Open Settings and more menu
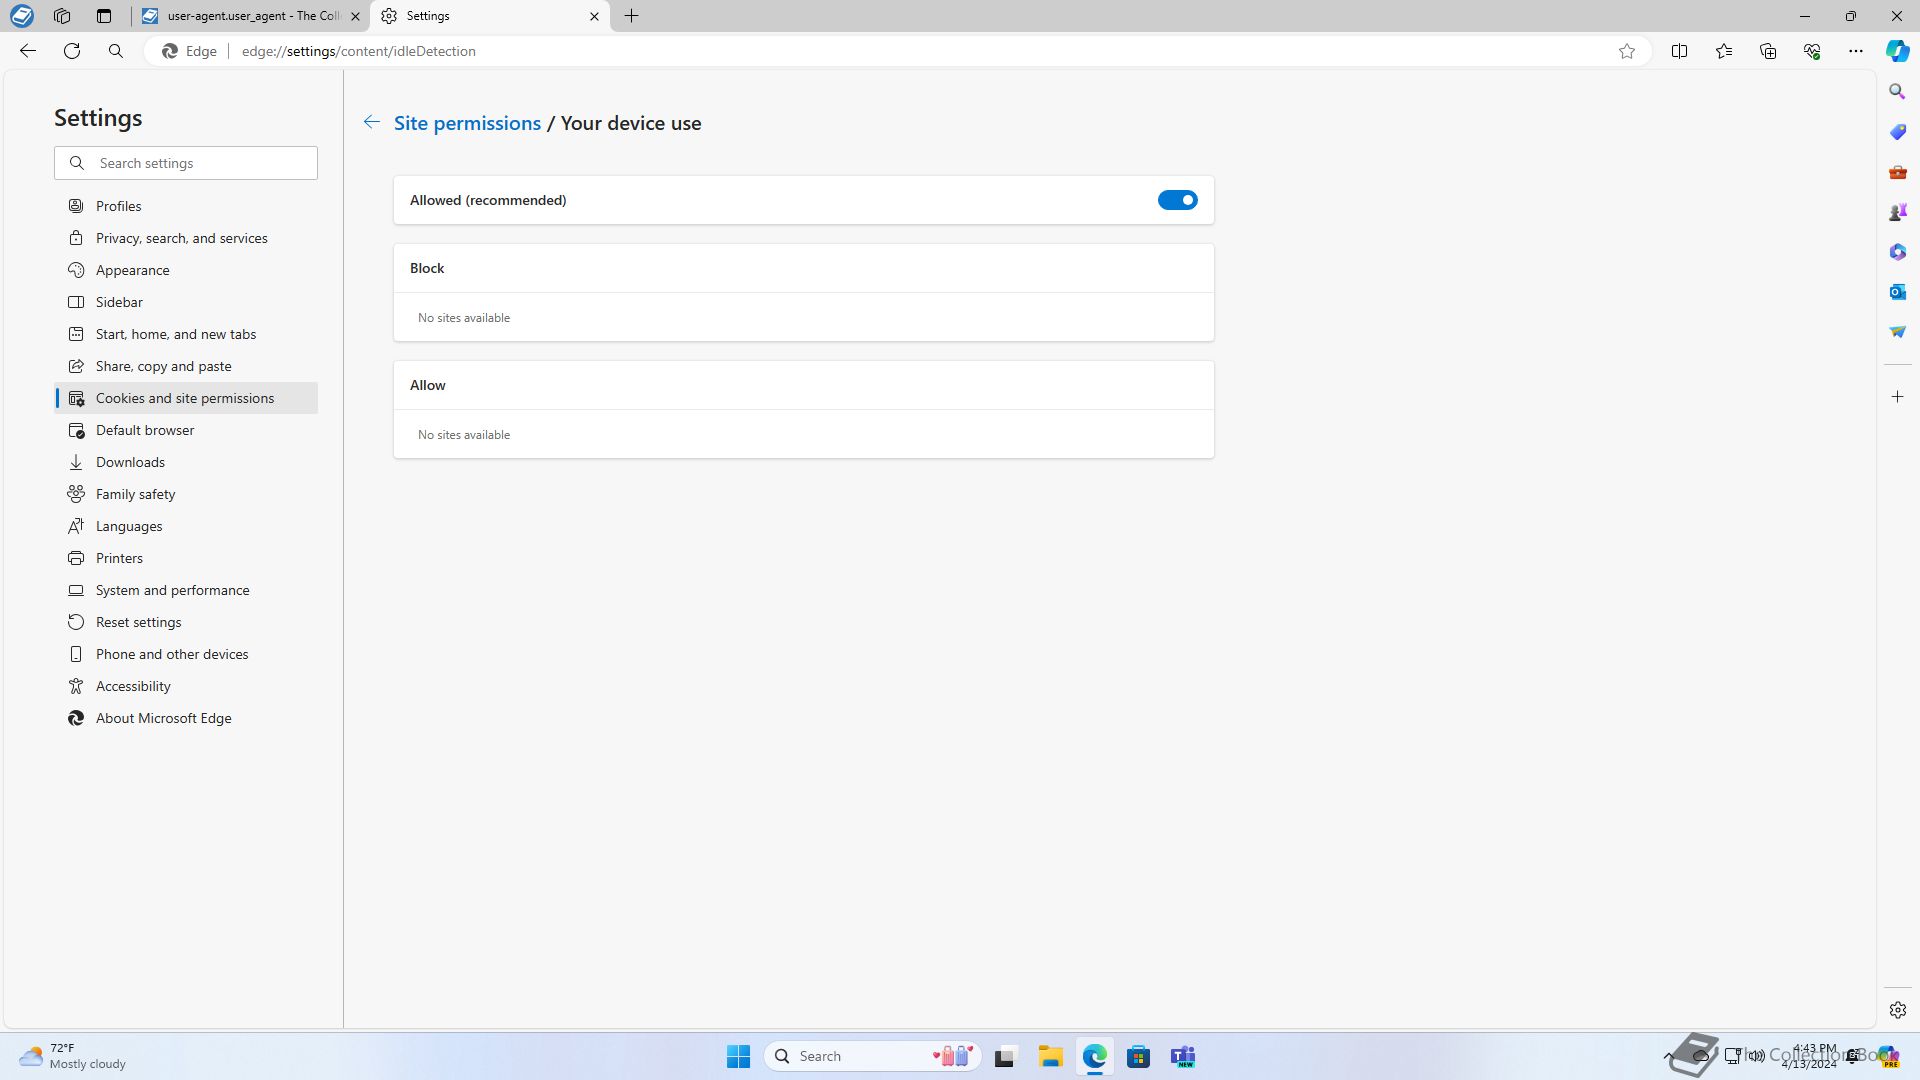Image resolution: width=1920 pixels, height=1080 pixels. click(x=1856, y=51)
